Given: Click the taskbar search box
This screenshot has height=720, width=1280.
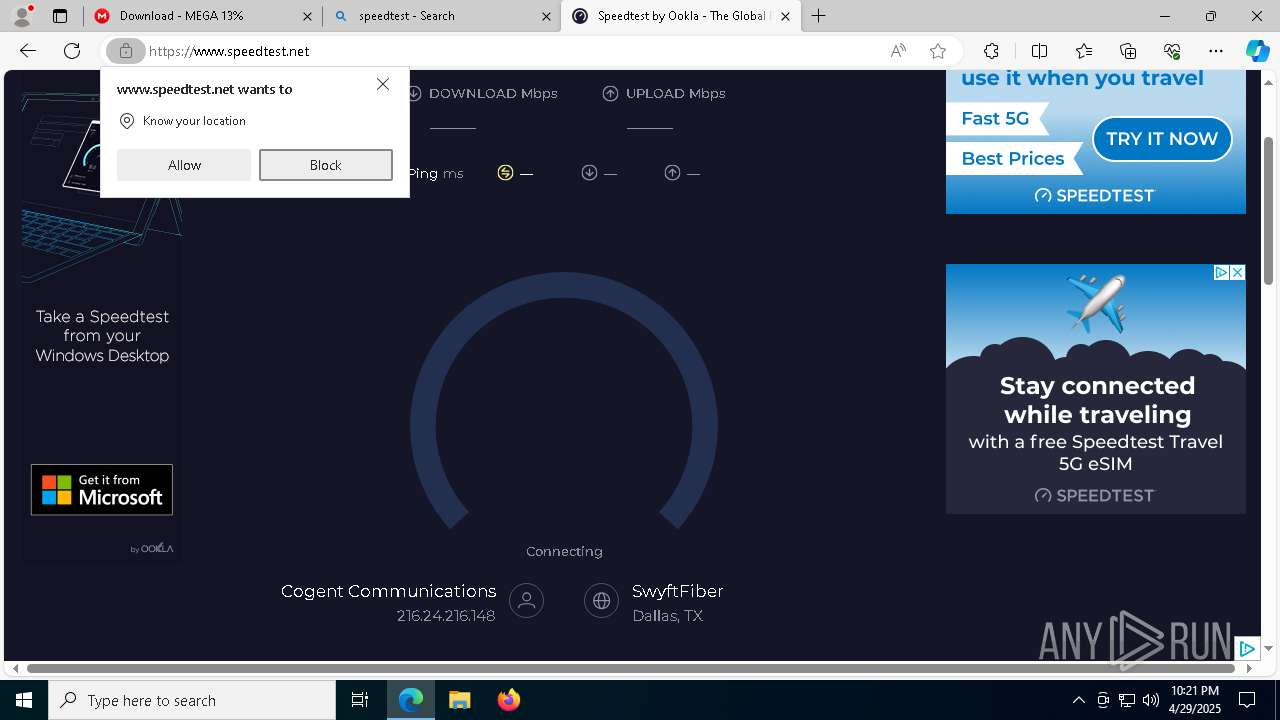Looking at the screenshot, I should (192, 700).
